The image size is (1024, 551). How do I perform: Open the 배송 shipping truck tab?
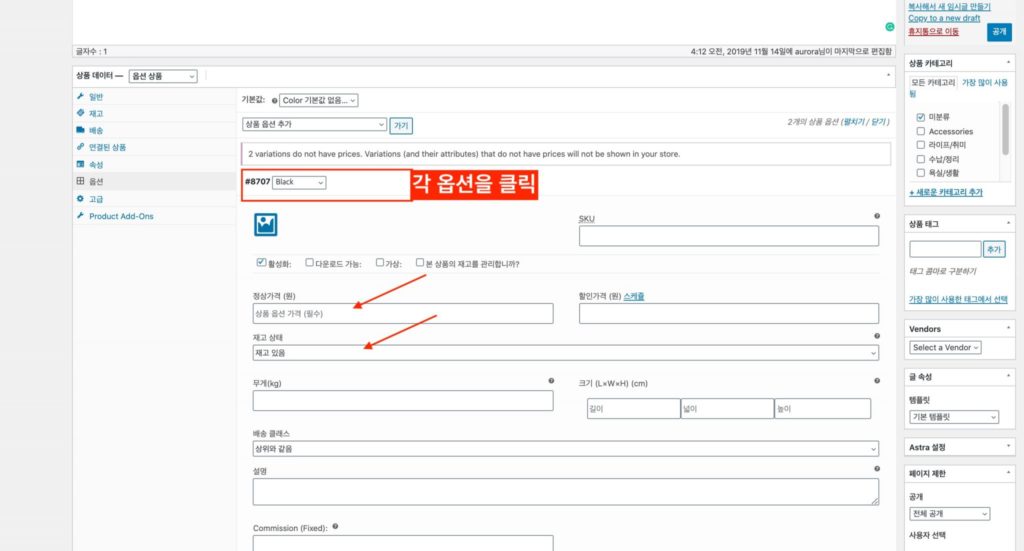coord(80,130)
